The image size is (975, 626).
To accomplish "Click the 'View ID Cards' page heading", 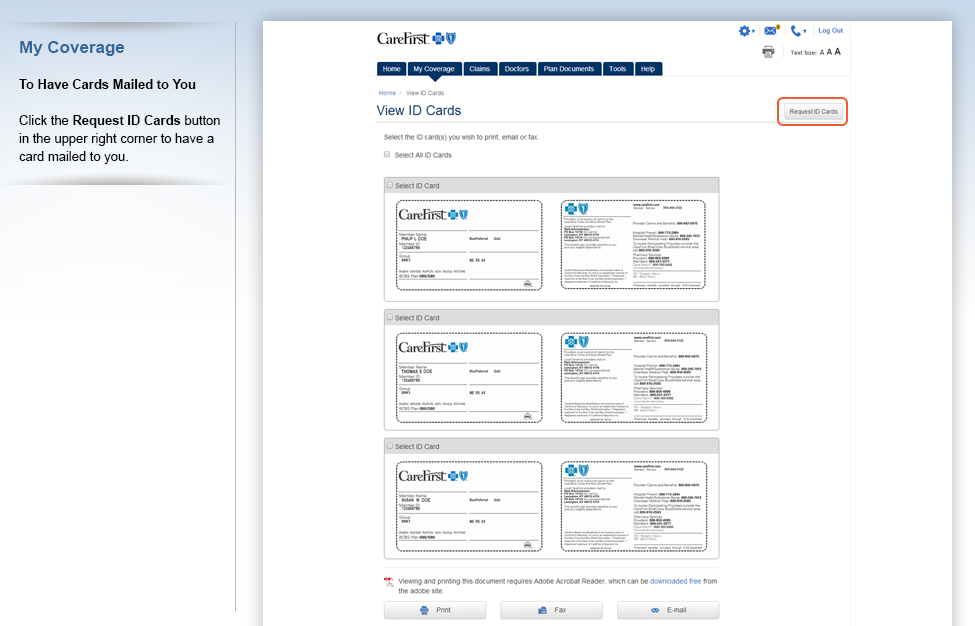I will (418, 111).
